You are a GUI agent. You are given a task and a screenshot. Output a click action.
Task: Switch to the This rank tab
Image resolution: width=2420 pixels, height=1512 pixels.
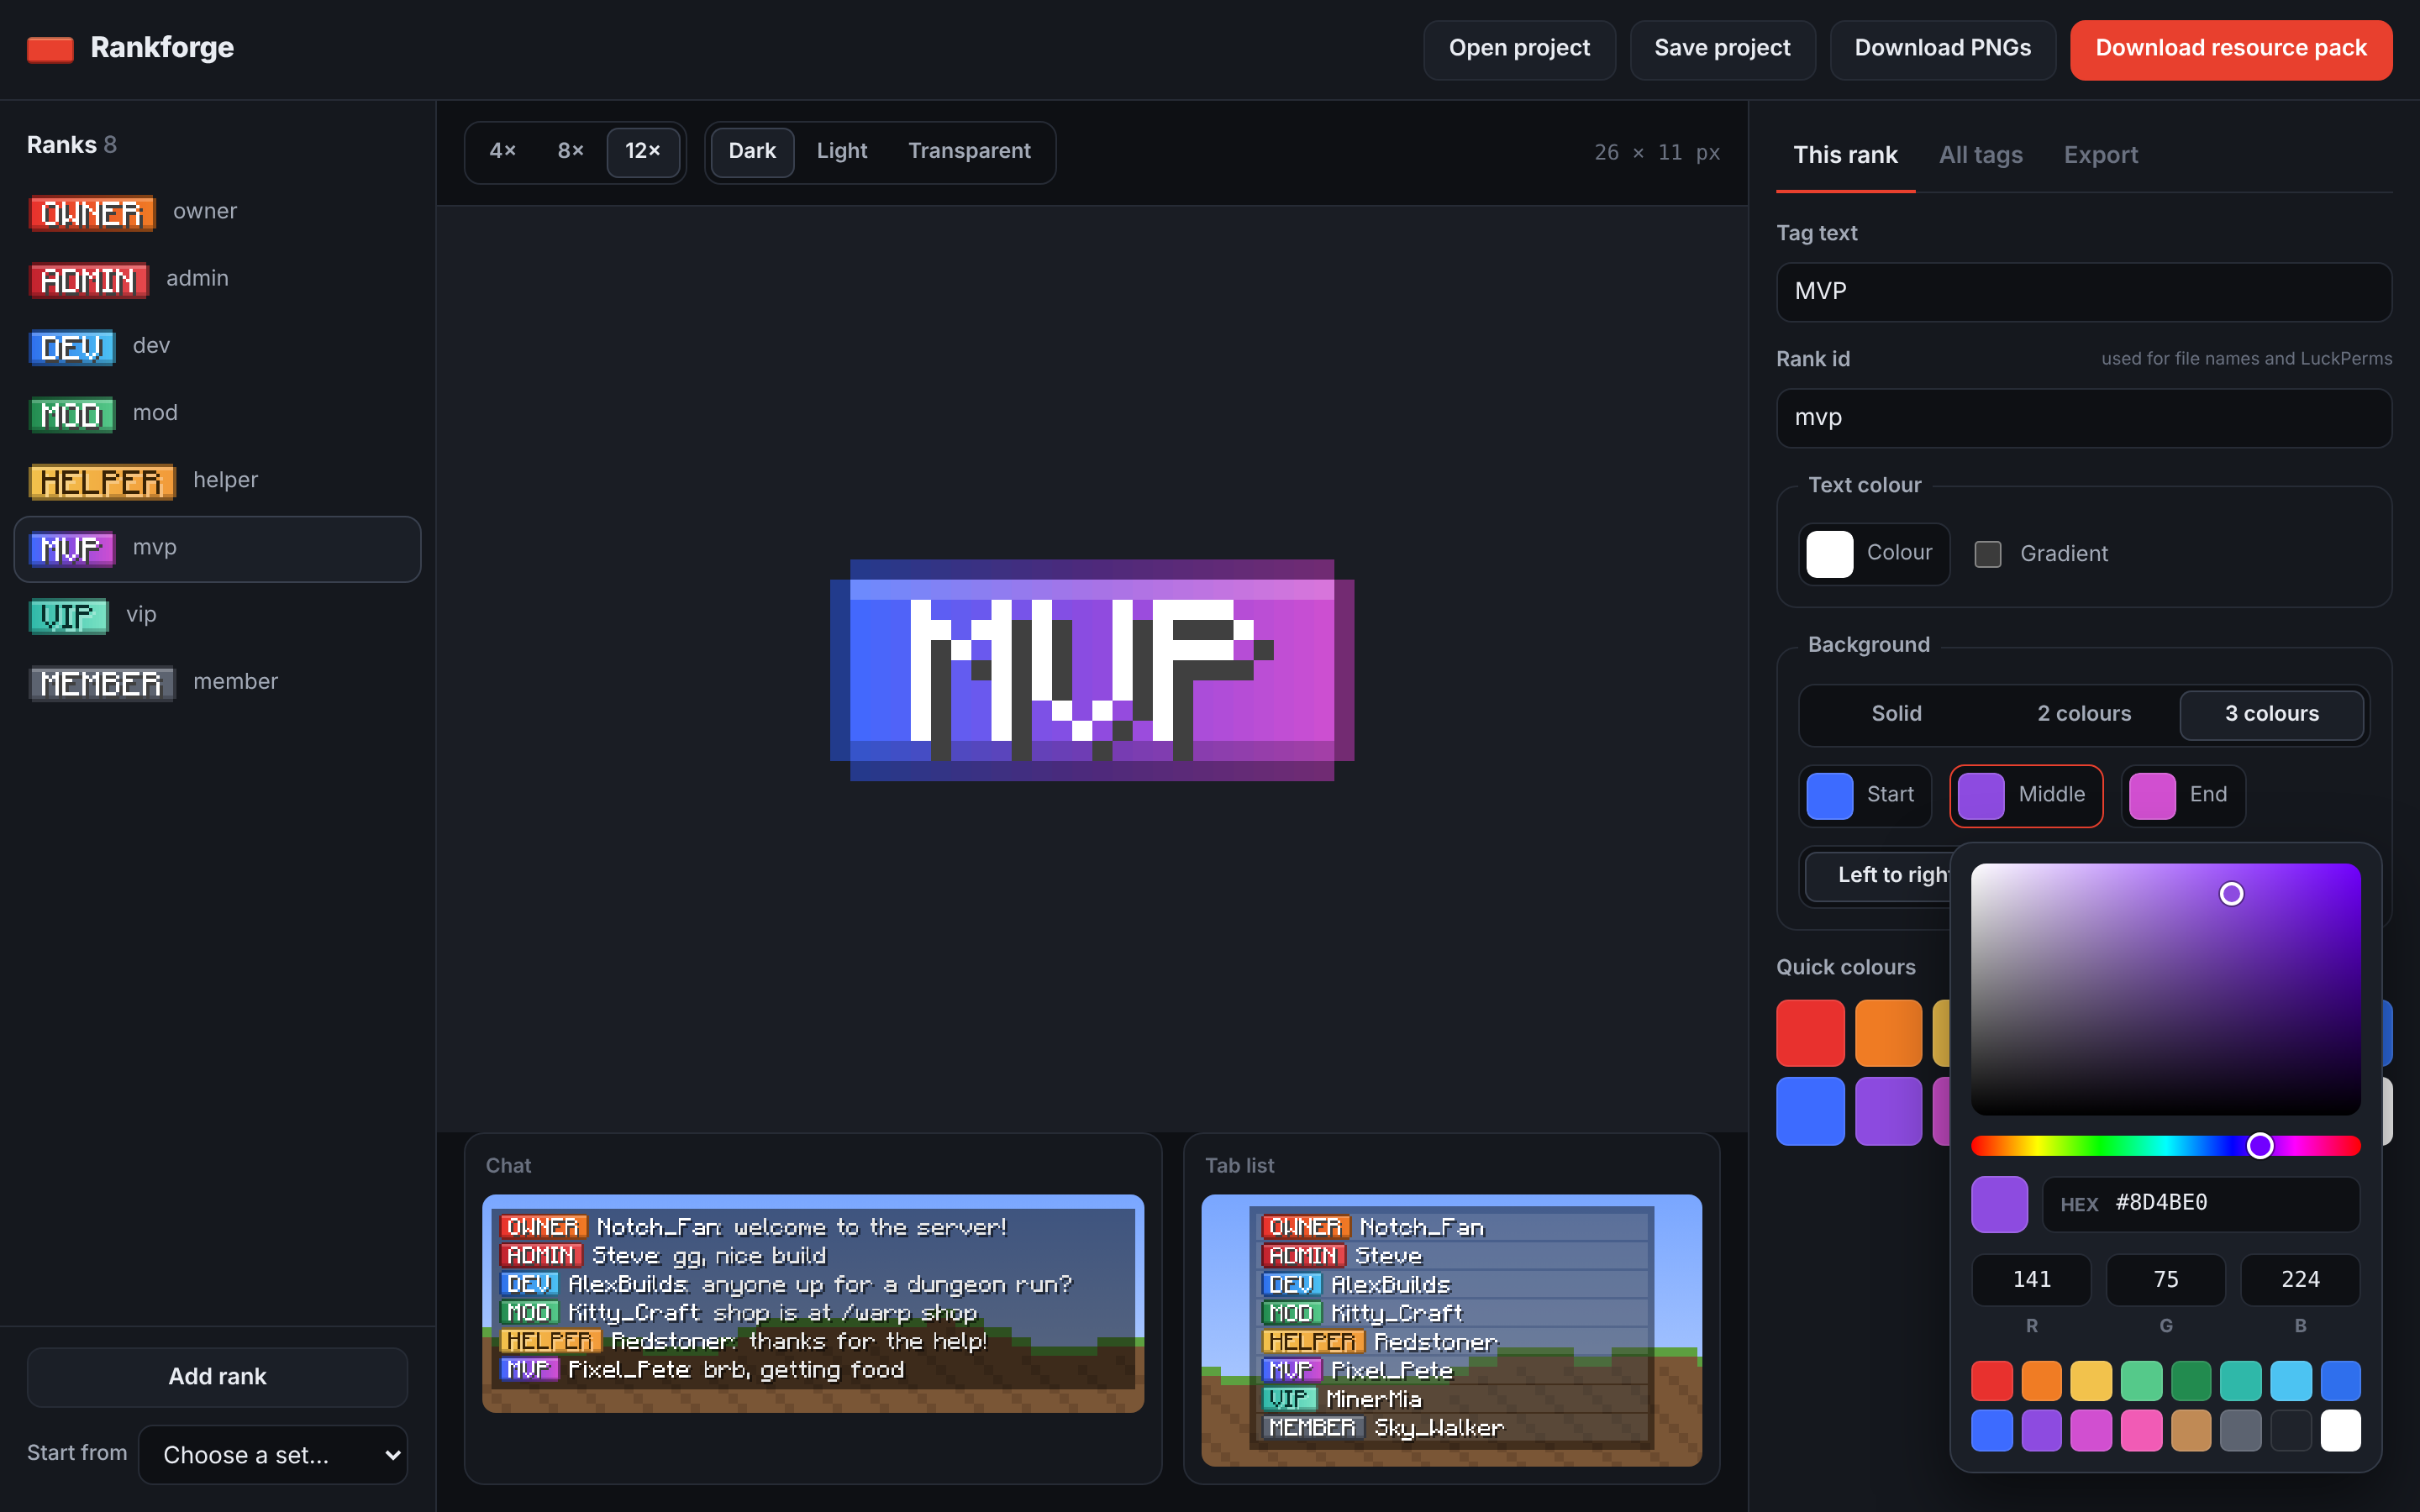[x=1845, y=155]
